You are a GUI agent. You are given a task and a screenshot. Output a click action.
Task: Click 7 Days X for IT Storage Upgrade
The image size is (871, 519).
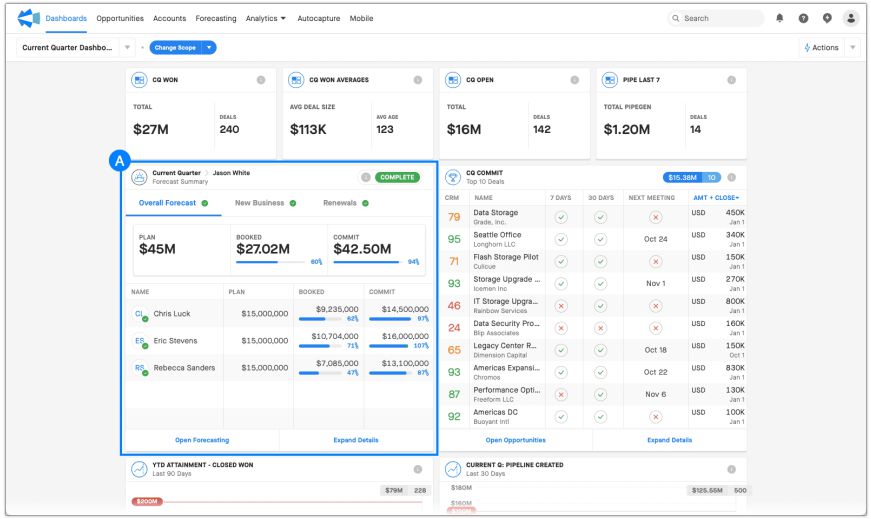(x=561, y=306)
